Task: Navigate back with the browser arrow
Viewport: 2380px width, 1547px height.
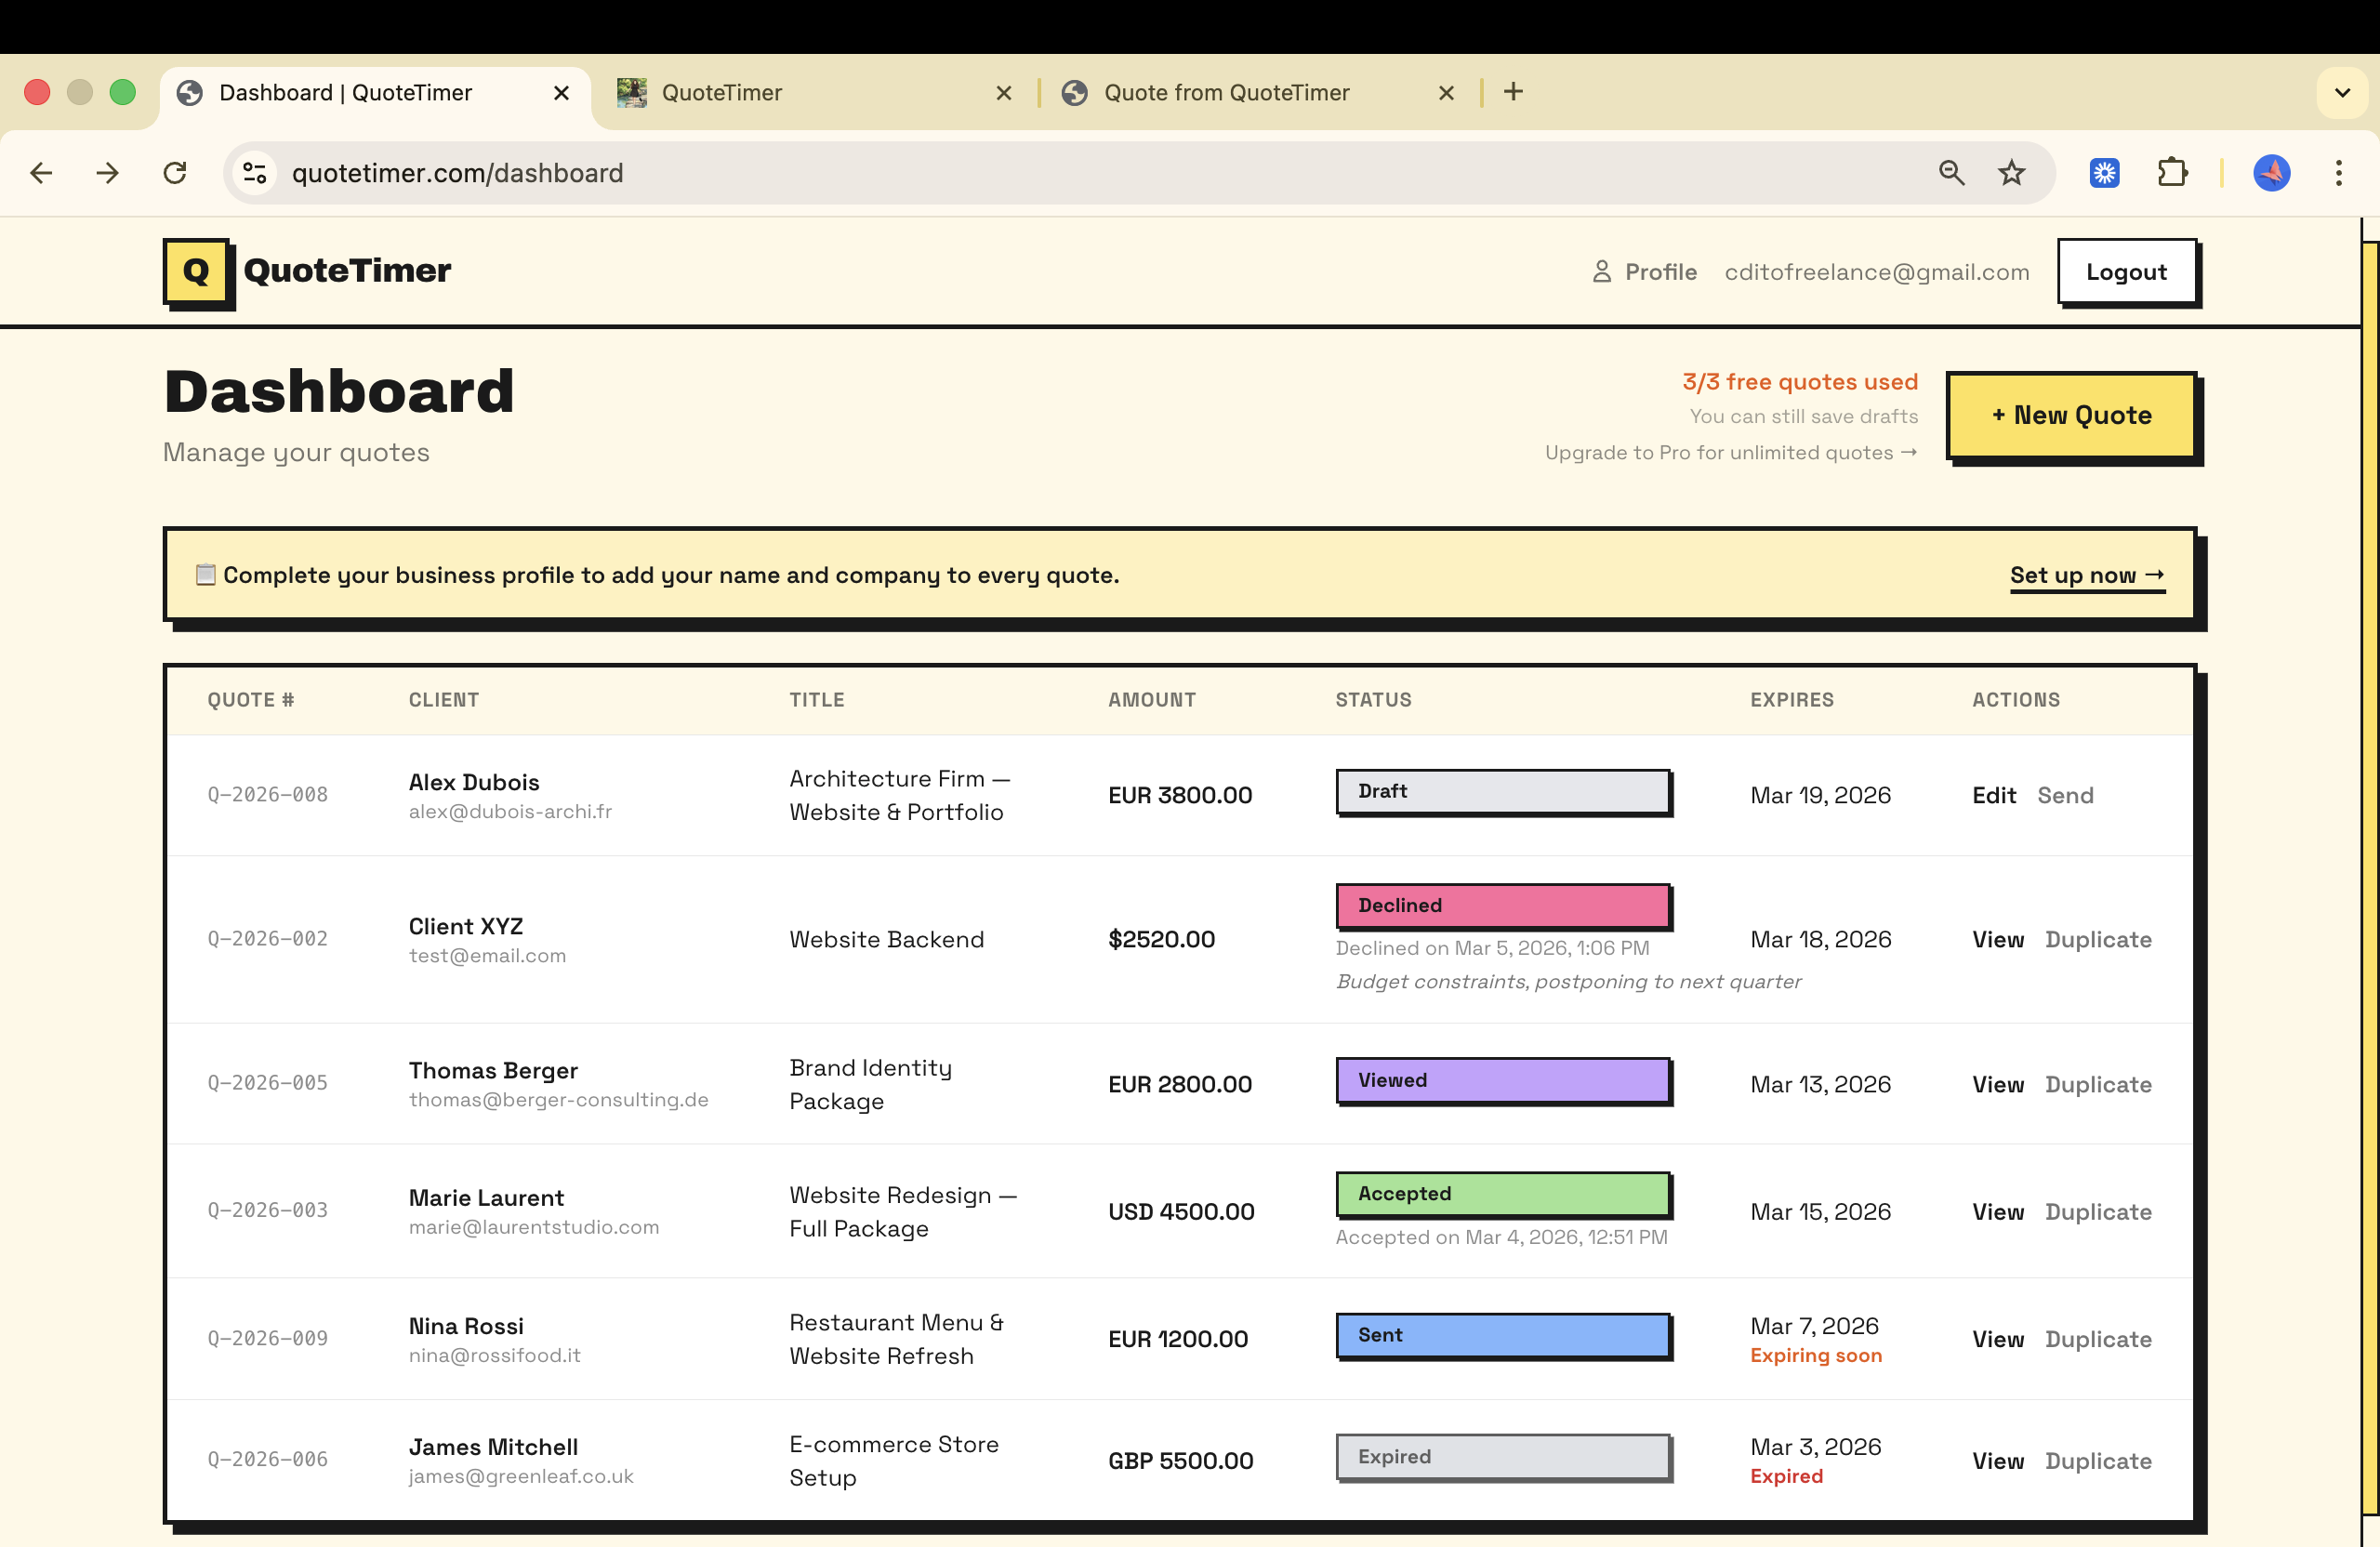Action: point(41,172)
